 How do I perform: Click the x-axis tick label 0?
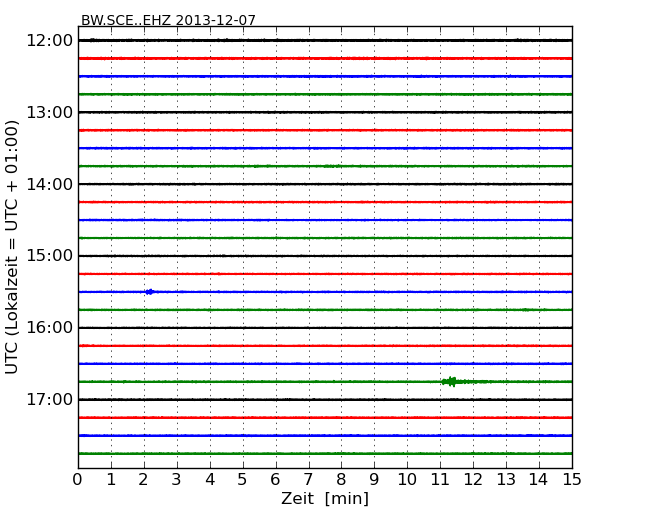(x=78, y=479)
